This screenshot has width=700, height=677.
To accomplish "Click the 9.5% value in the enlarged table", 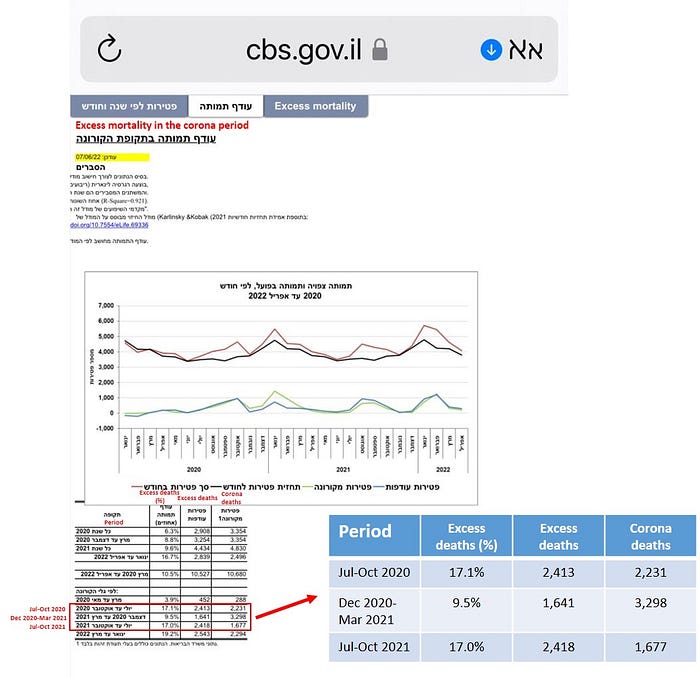I will pos(467,602).
